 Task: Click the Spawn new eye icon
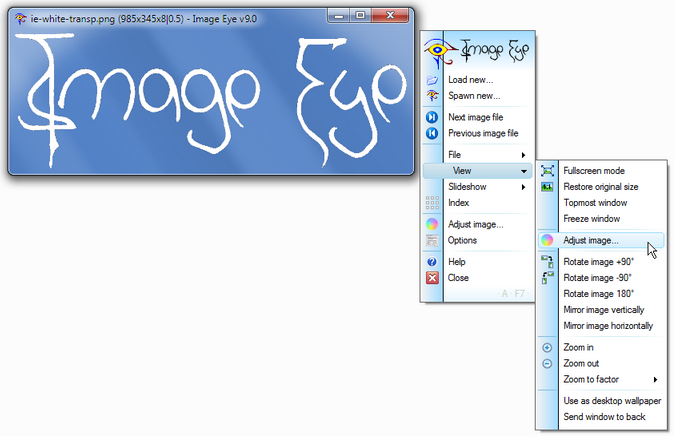click(x=432, y=96)
